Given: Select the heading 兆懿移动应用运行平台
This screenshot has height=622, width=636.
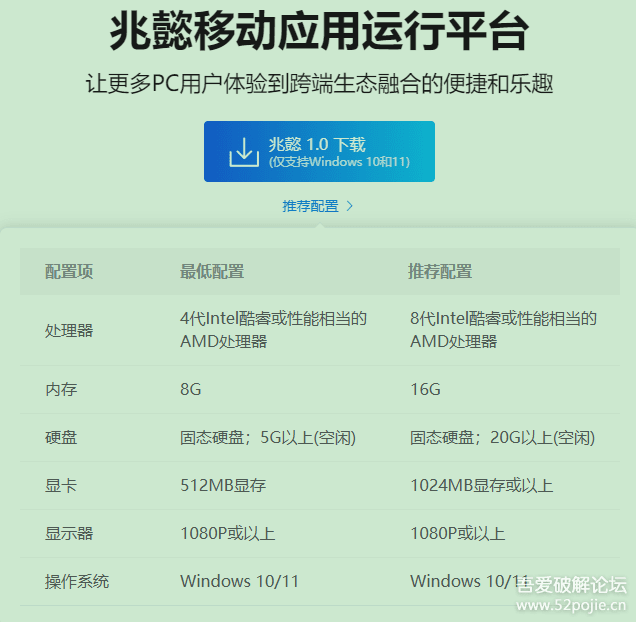Looking at the screenshot, I should click(319, 31).
